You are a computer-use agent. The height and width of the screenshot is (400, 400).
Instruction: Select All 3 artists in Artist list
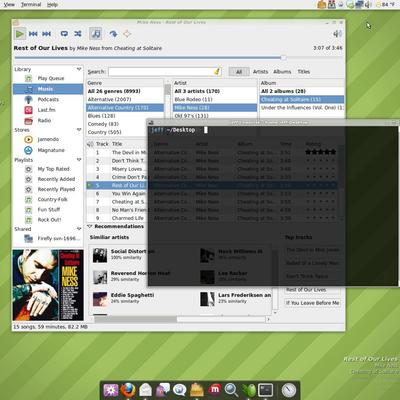(215, 91)
